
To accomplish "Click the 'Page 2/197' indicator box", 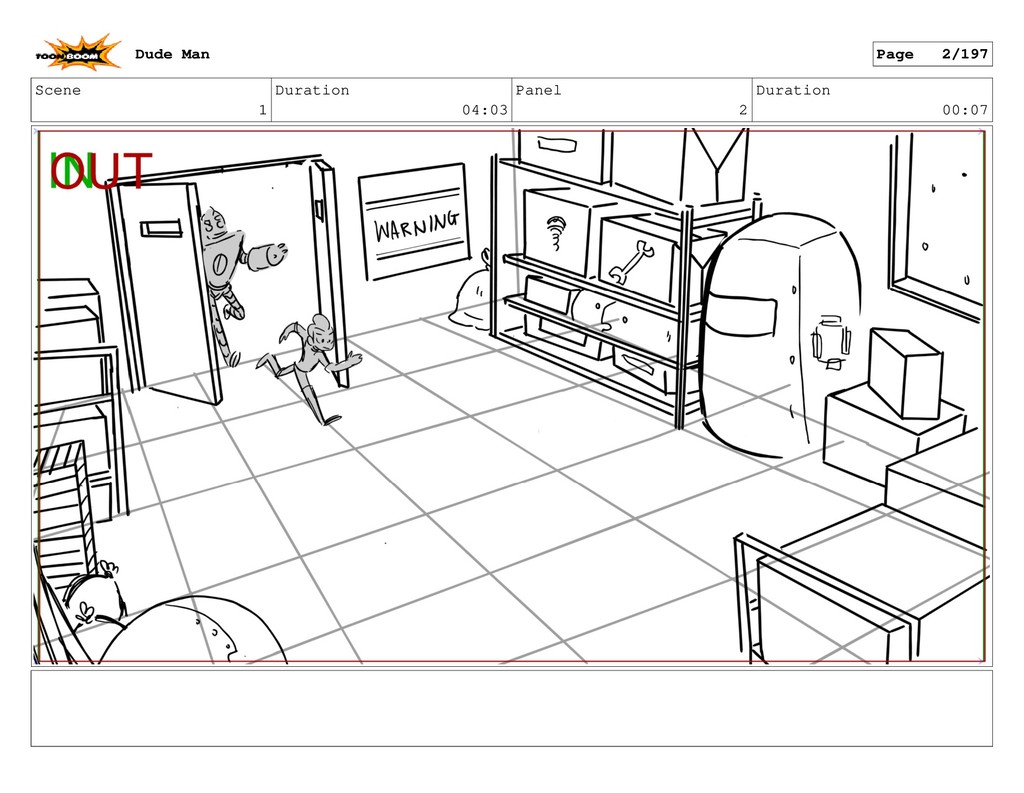I will [932, 54].
